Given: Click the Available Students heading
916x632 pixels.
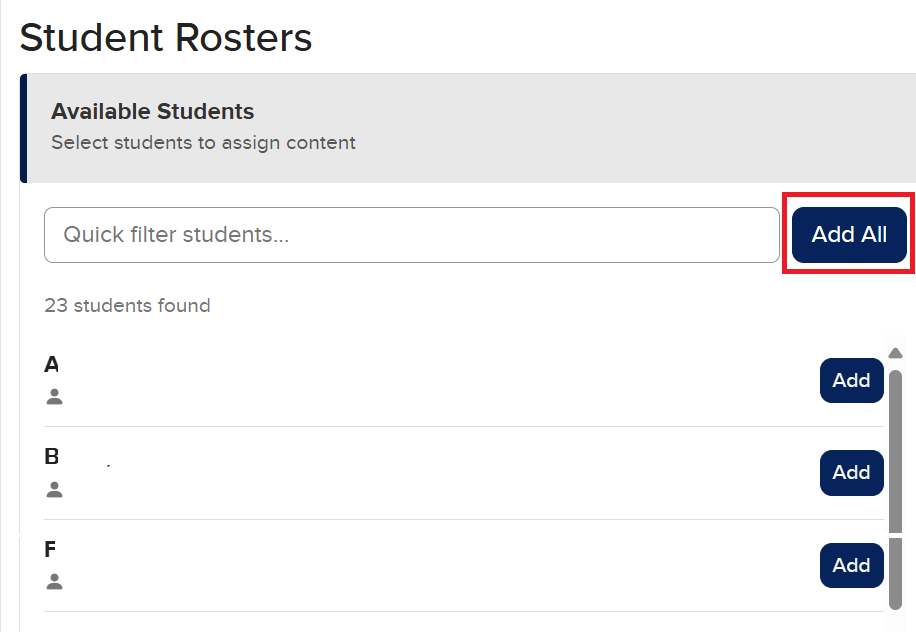Looking at the screenshot, I should 153,112.
